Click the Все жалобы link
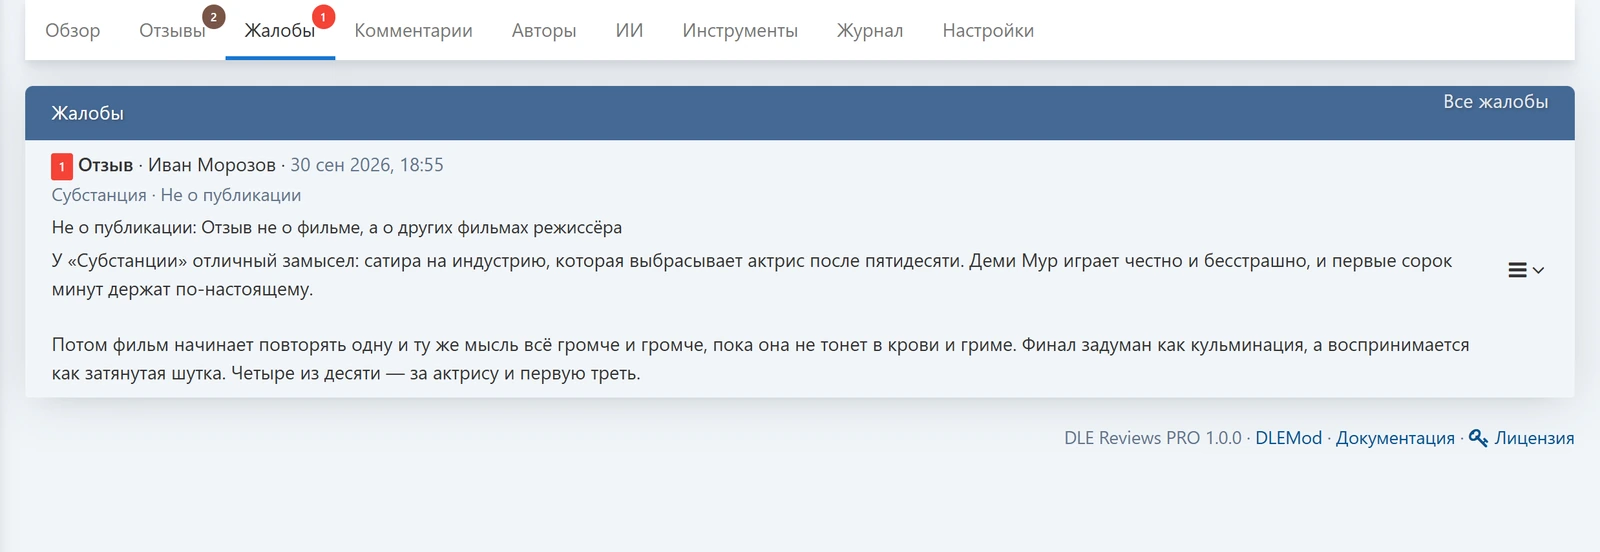 pos(1495,102)
